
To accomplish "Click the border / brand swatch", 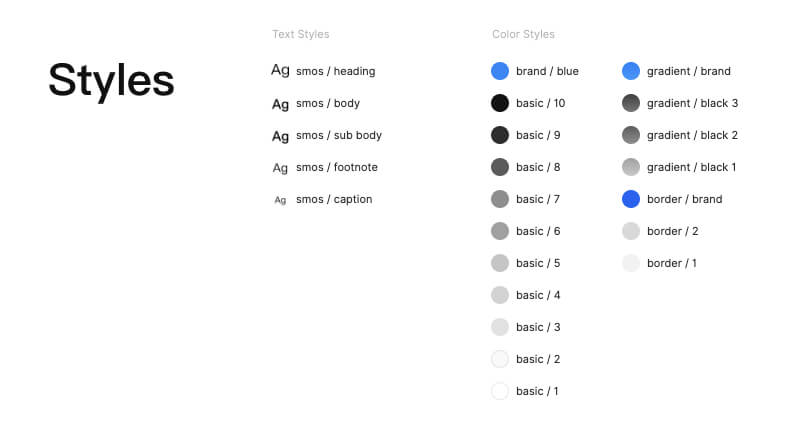I will tap(631, 199).
